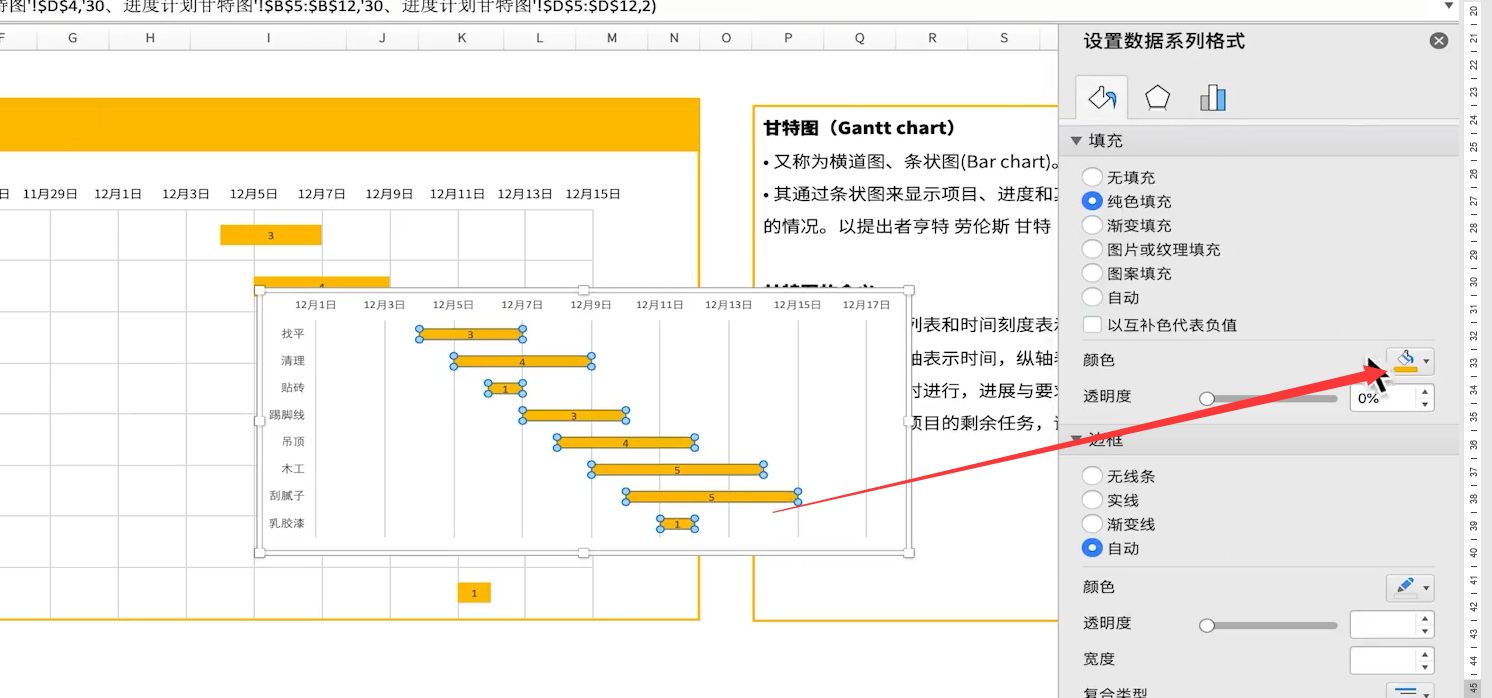Select the 木工 bar in the chart

[677, 469]
